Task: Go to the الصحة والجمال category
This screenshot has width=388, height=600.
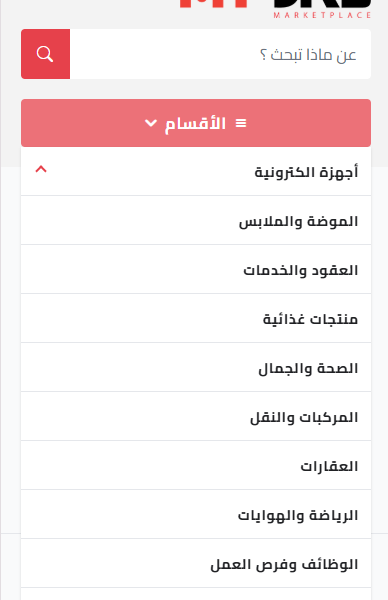Action: pos(196,367)
